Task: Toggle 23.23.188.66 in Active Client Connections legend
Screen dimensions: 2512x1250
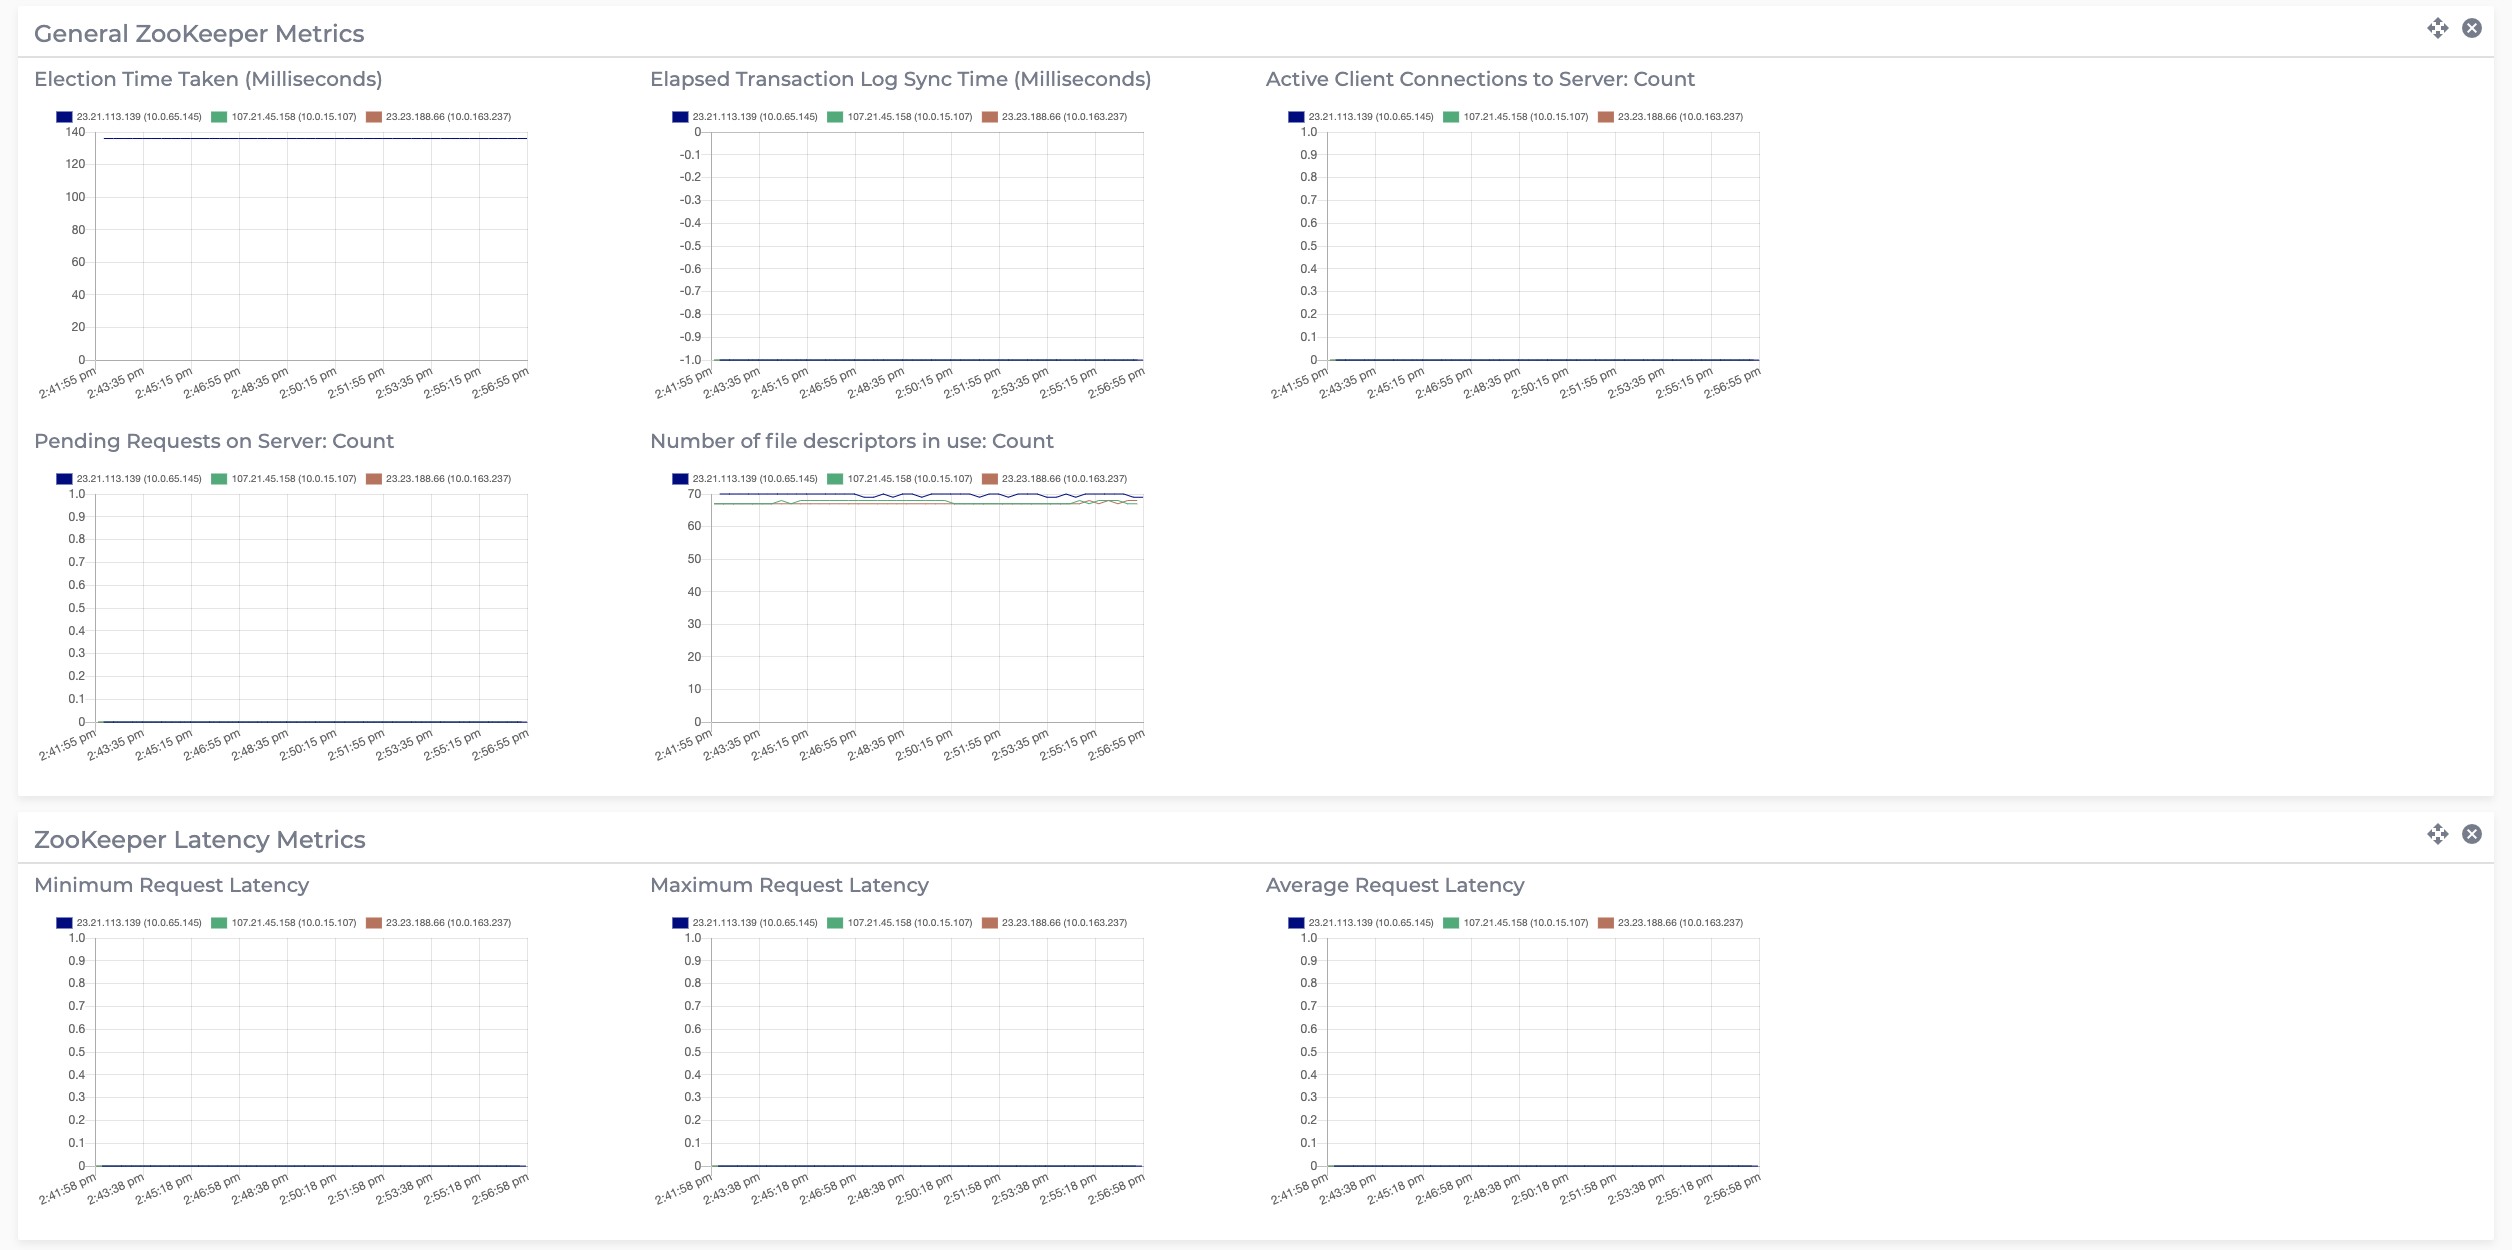Action: click(x=1679, y=117)
